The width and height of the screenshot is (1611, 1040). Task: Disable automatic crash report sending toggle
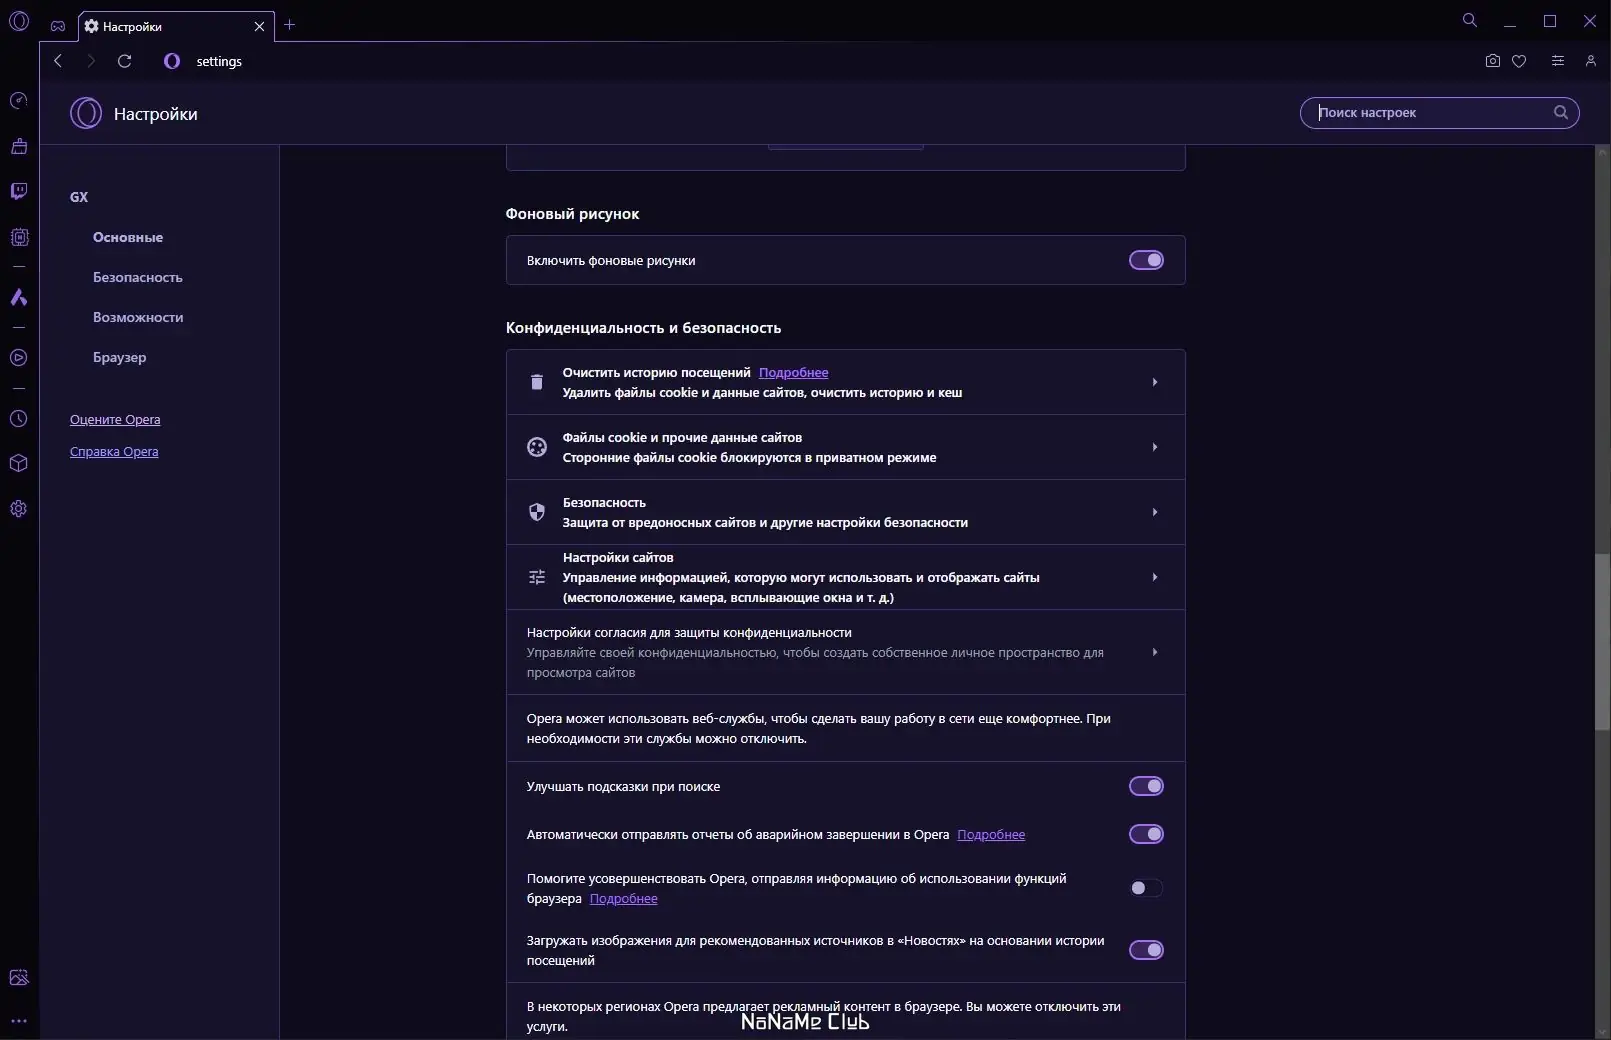(x=1146, y=834)
